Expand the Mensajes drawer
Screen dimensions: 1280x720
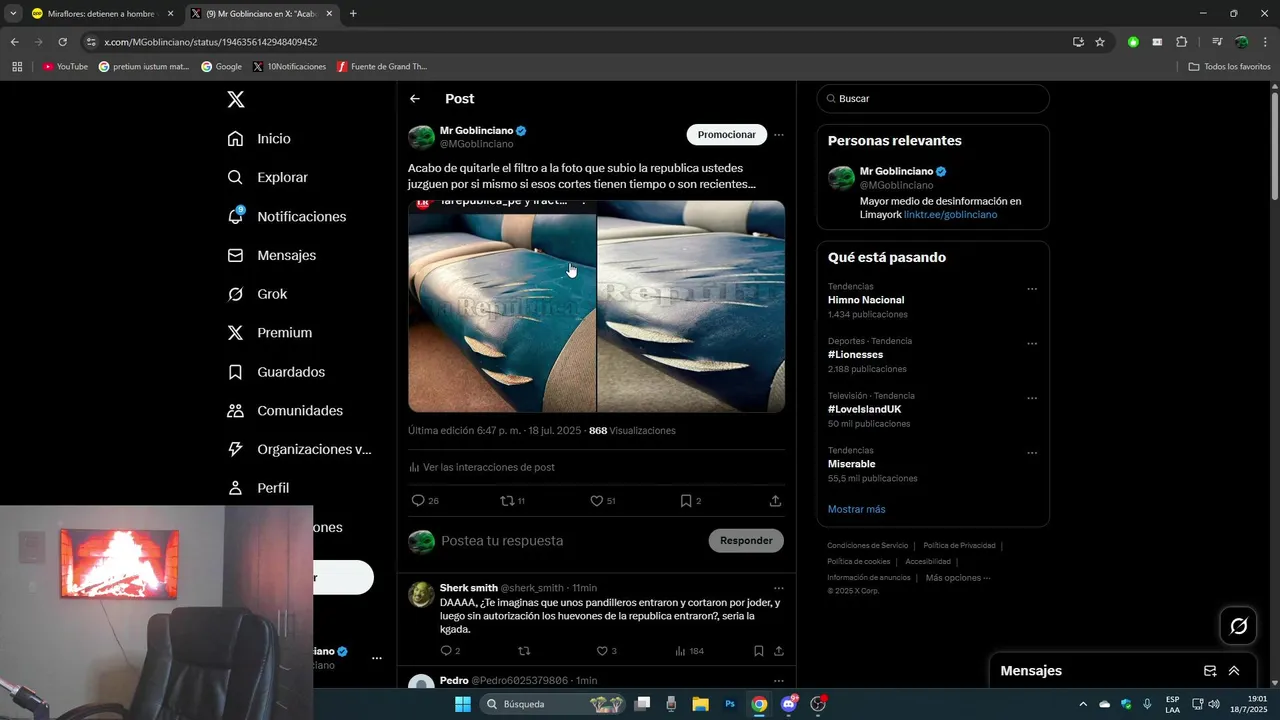(1234, 671)
